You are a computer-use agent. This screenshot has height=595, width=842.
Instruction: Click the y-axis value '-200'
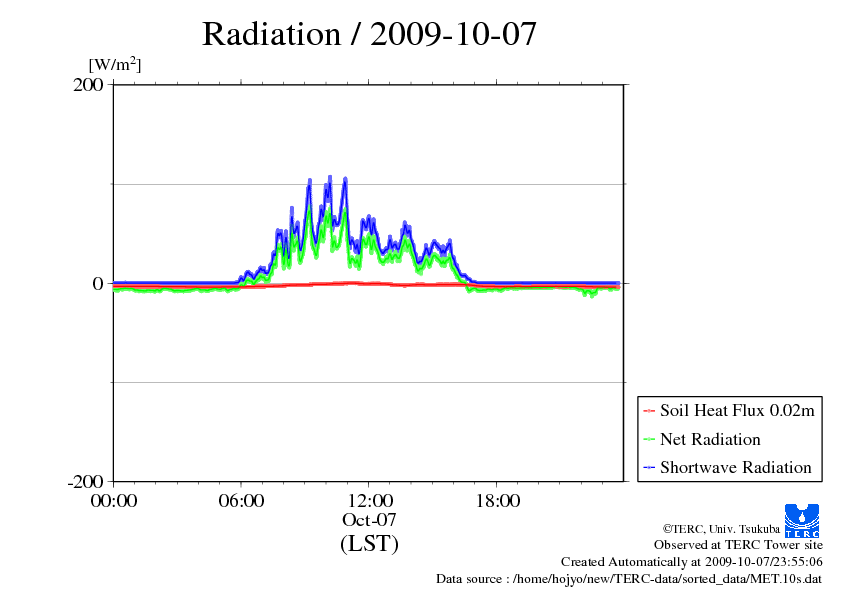click(x=86, y=482)
